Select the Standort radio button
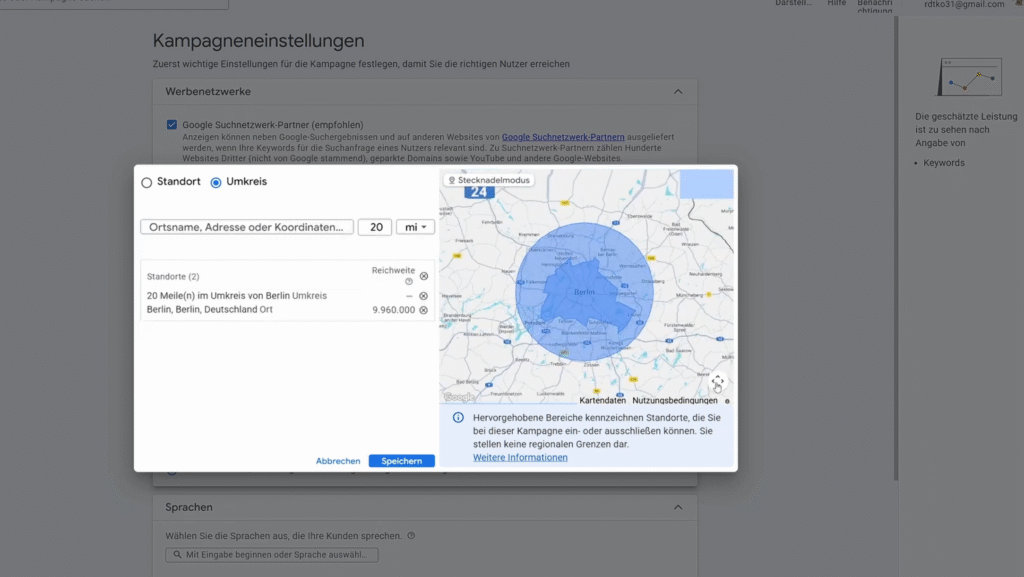Viewport: 1024px width, 577px height. pyautogui.click(x=146, y=182)
